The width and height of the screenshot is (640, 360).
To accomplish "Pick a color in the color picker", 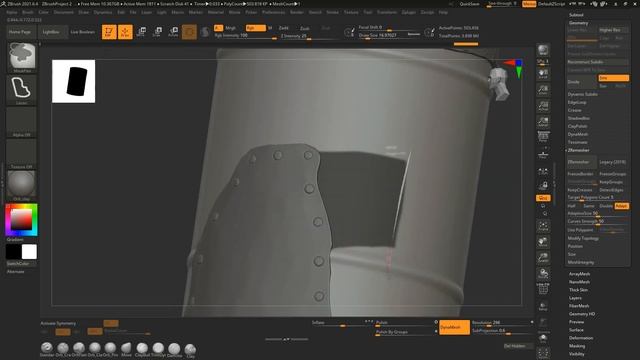I will [x=21, y=220].
